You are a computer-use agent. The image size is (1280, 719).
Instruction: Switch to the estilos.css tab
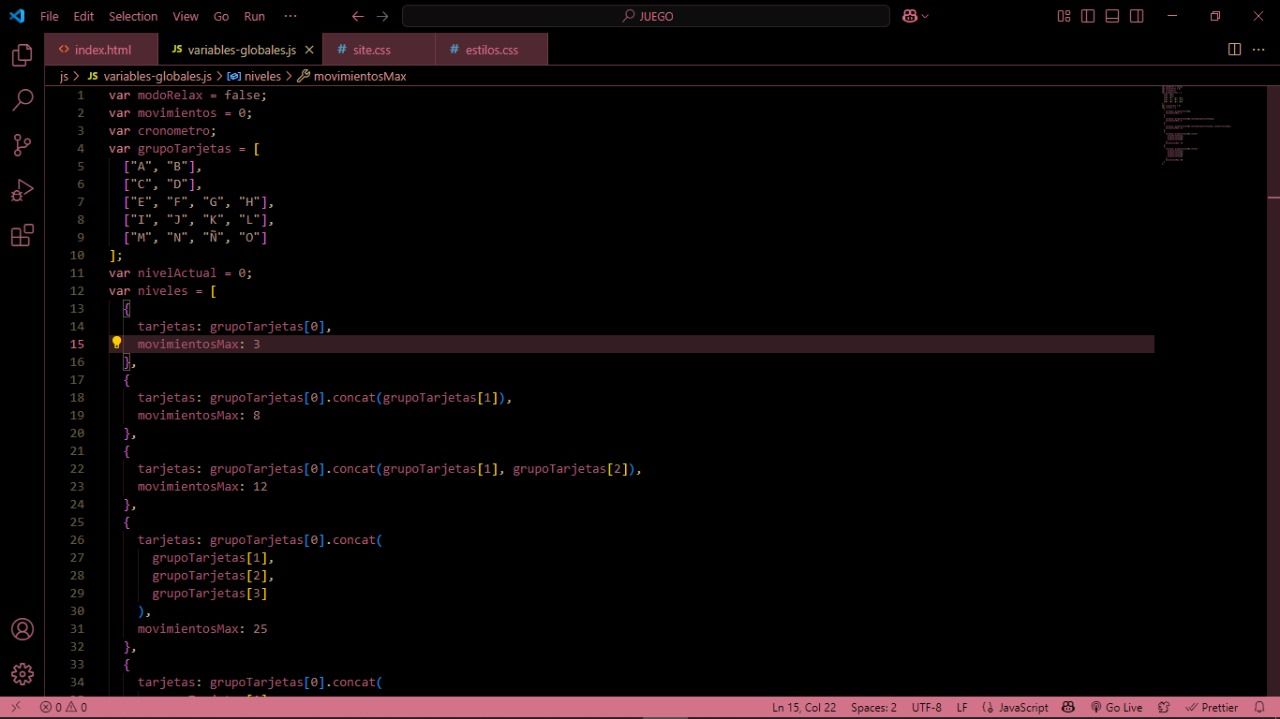click(x=492, y=49)
